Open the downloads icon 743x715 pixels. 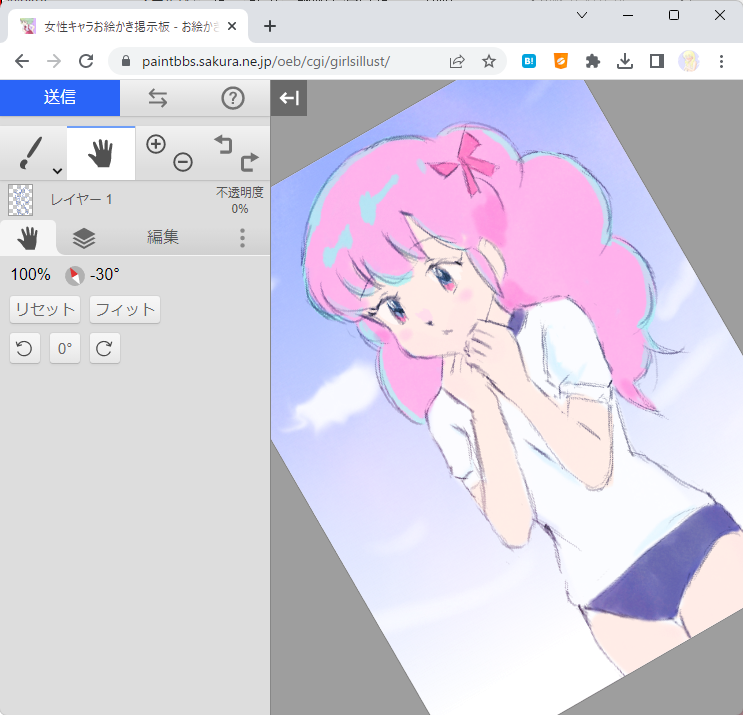pos(625,61)
